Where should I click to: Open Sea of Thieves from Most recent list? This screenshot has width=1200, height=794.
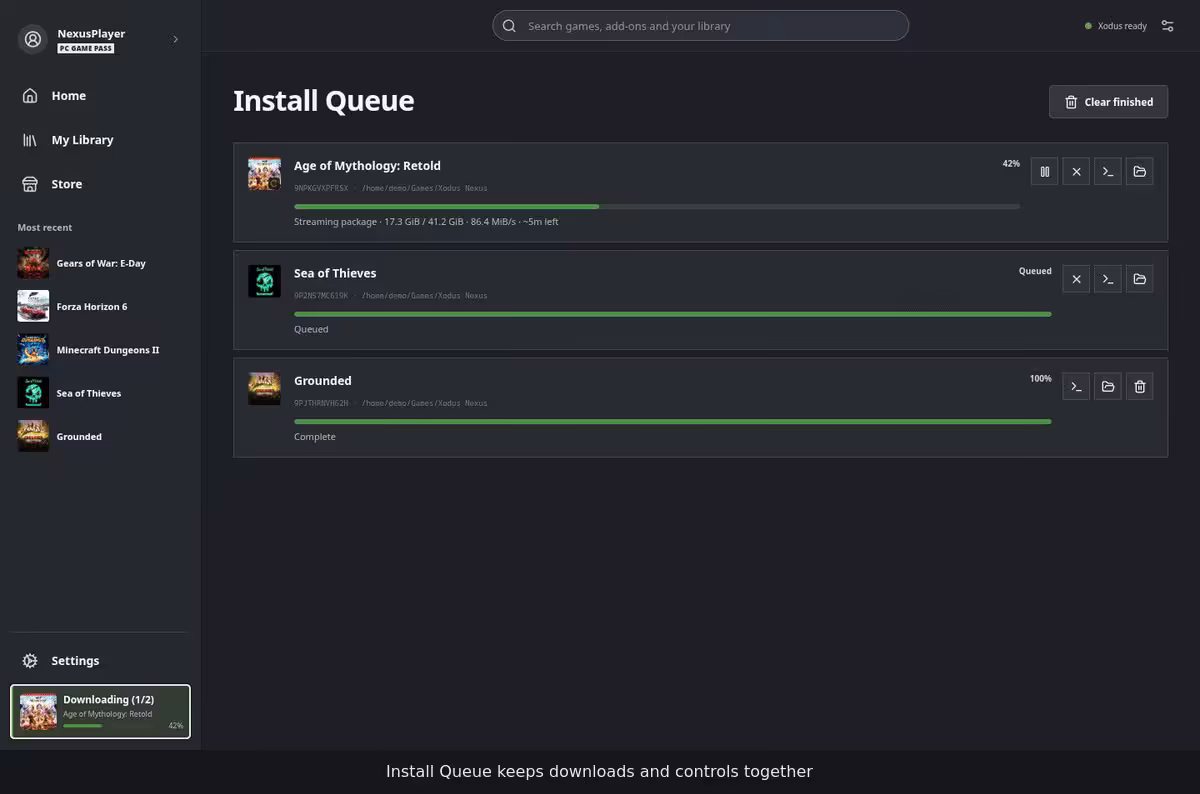pos(100,393)
